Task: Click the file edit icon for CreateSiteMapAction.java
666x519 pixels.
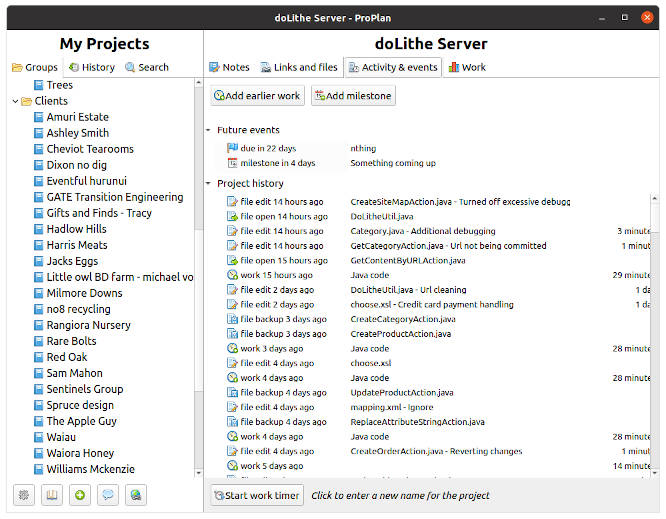Action: (x=232, y=201)
